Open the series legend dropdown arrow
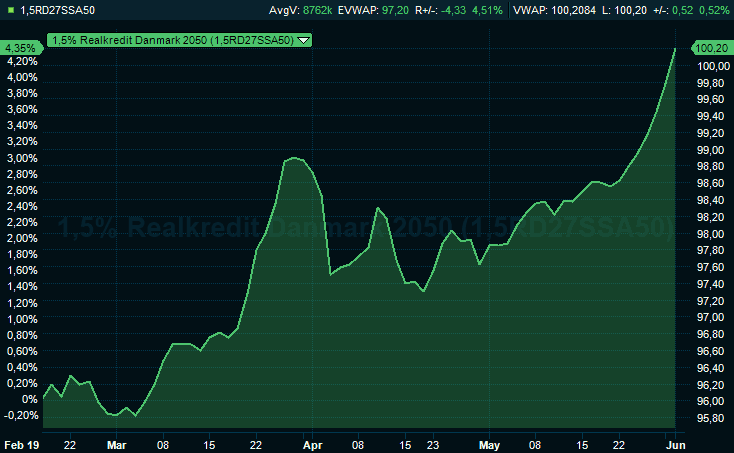The width and height of the screenshot is (734, 453). coord(304,40)
